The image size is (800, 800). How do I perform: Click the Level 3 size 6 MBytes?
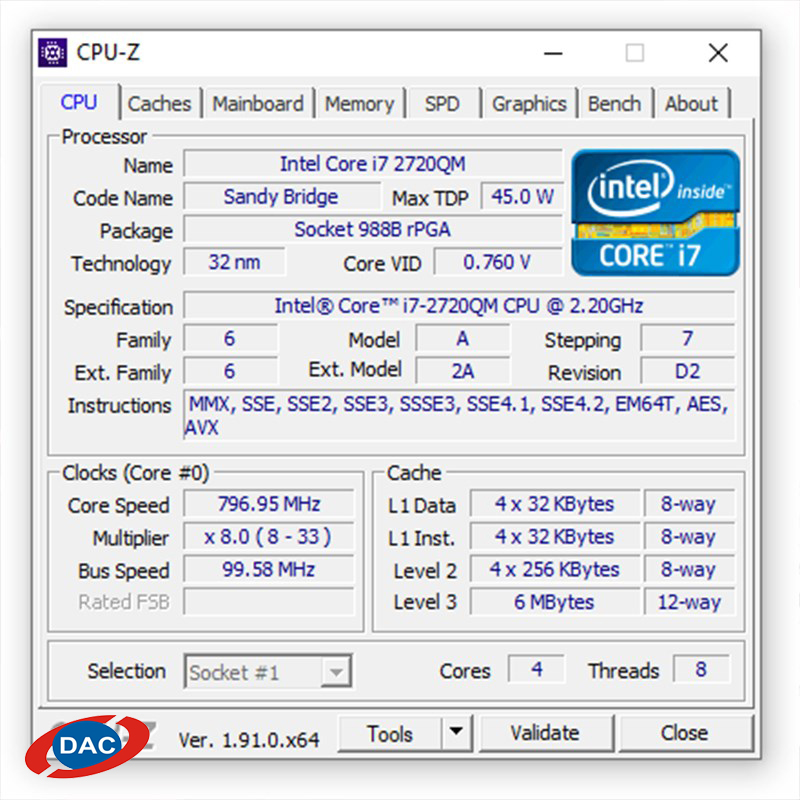point(555,602)
